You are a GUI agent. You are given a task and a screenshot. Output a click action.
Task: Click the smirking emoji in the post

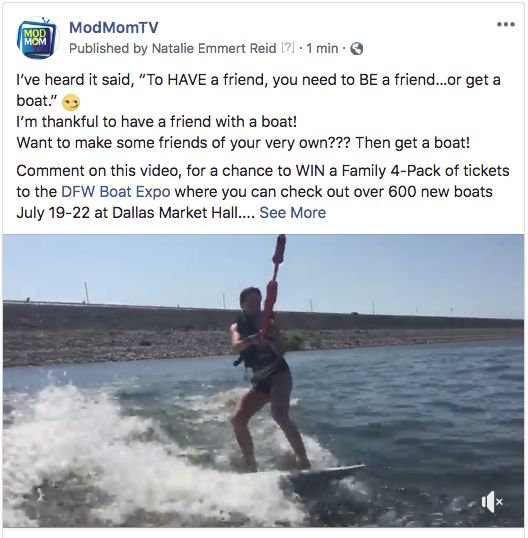coord(71,102)
